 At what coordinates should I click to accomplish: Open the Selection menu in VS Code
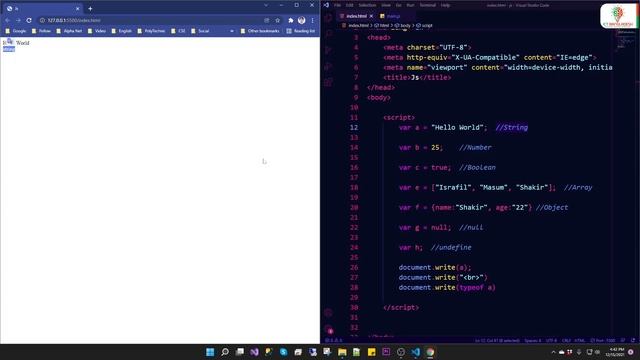click(x=367, y=5)
